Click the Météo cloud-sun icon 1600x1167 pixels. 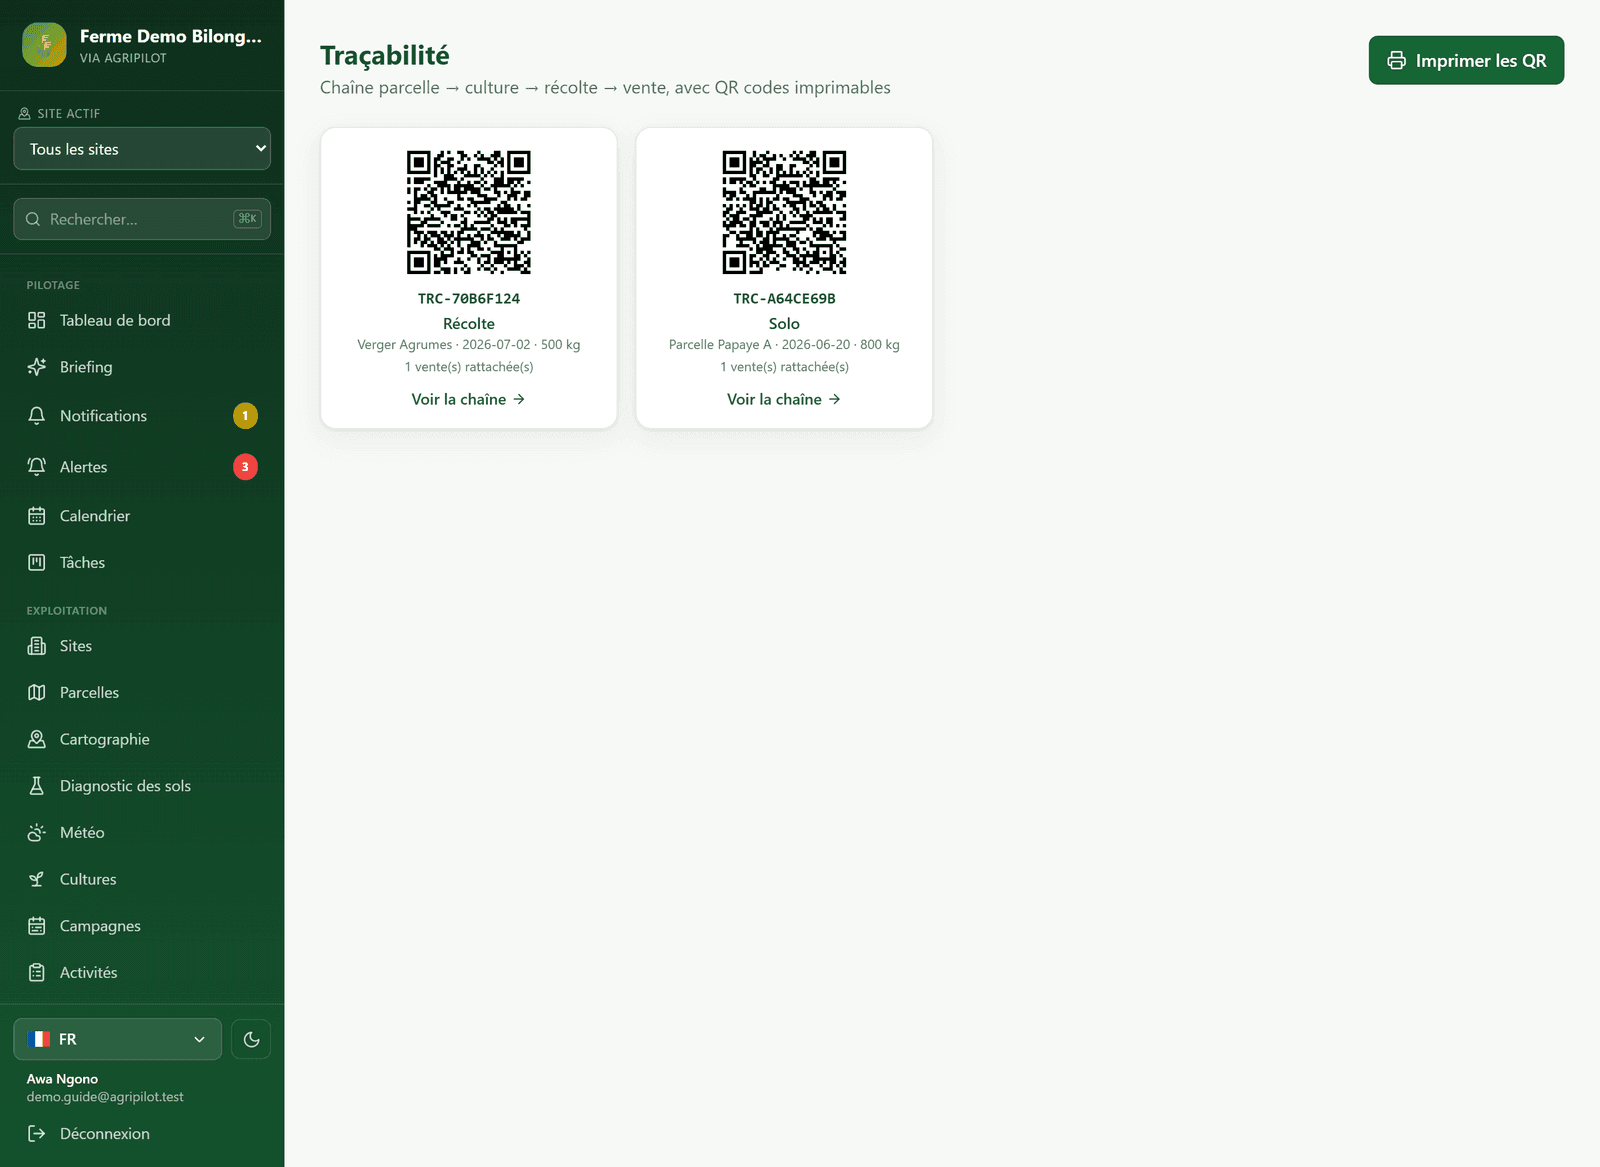37,833
